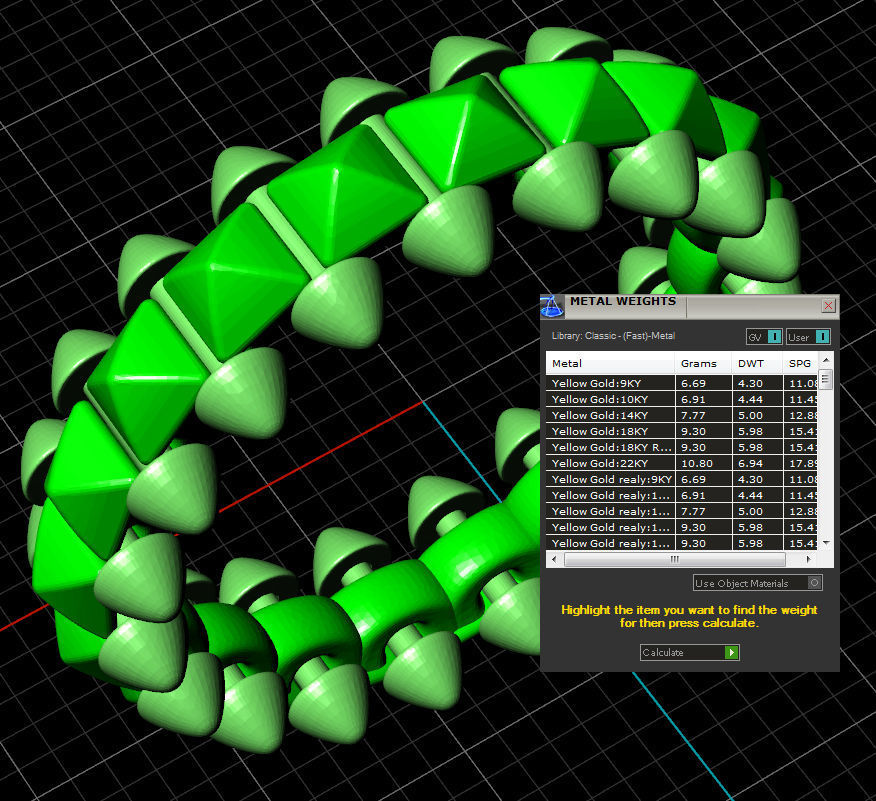Click DWT 5.98 in Yellow Gold:18KY row
Viewport: 876px width, 801px height.
click(757, 431)
